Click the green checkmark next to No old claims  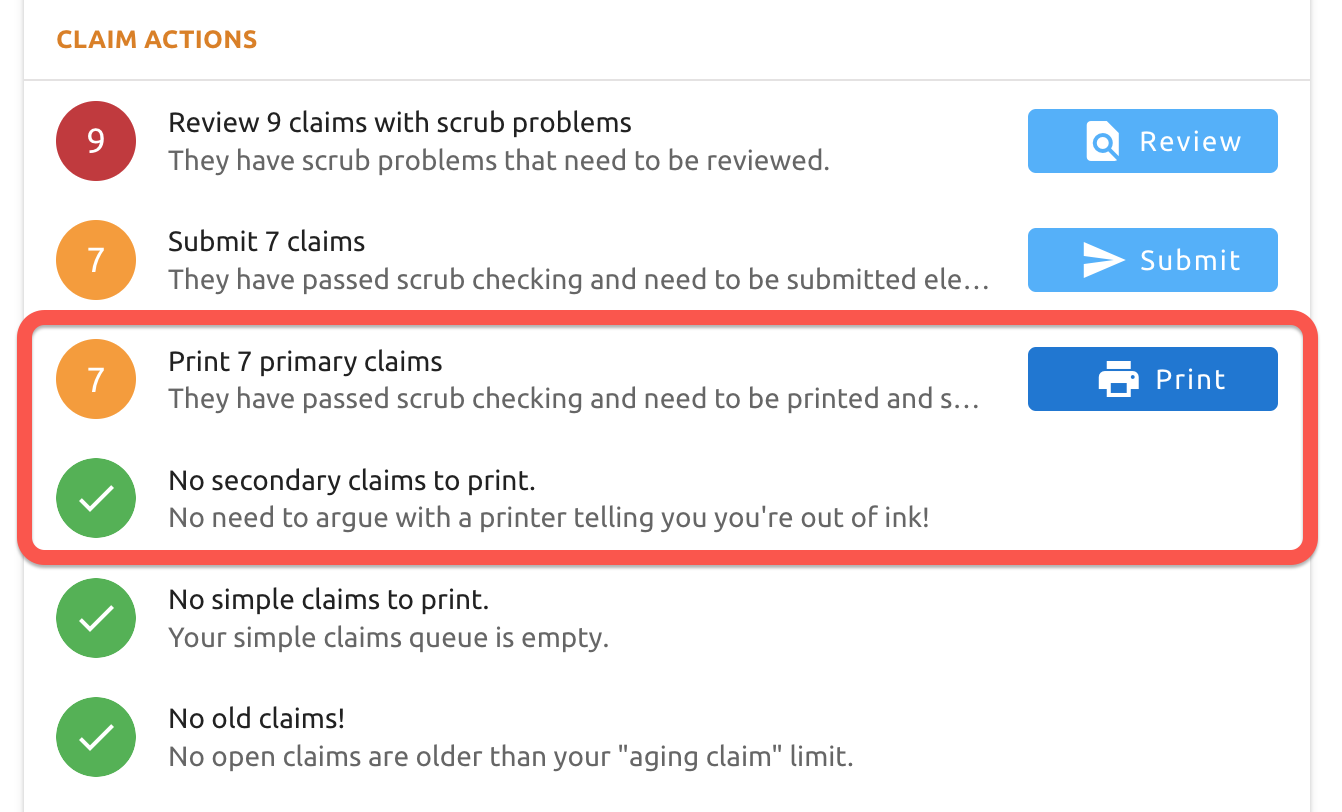coord(95,736)
